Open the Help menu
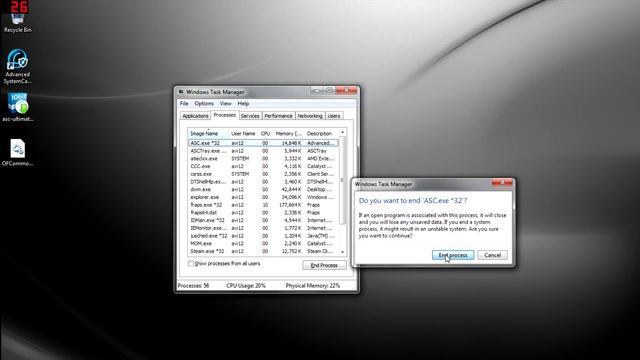640x360 pixels. coord(243,104)
